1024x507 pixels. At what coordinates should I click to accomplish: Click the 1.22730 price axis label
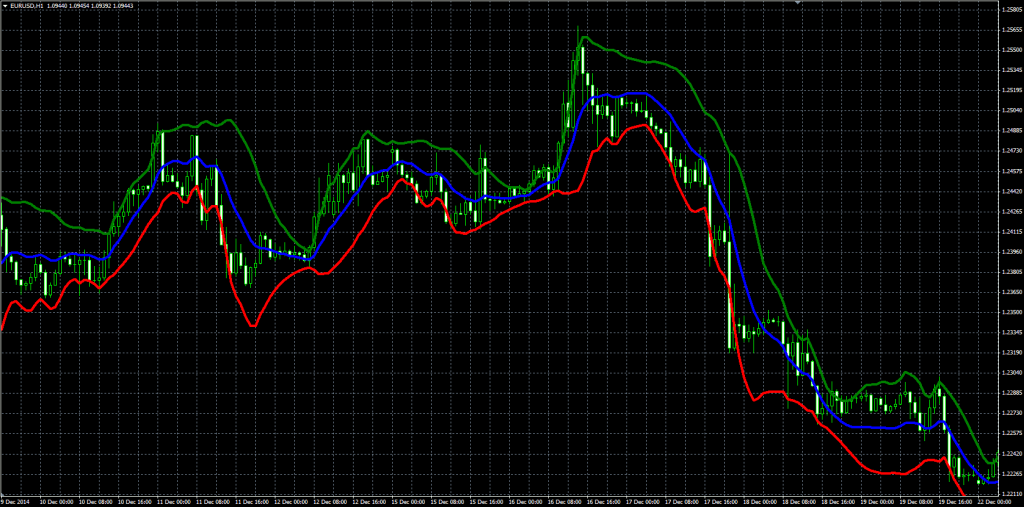pos(1010,413)
